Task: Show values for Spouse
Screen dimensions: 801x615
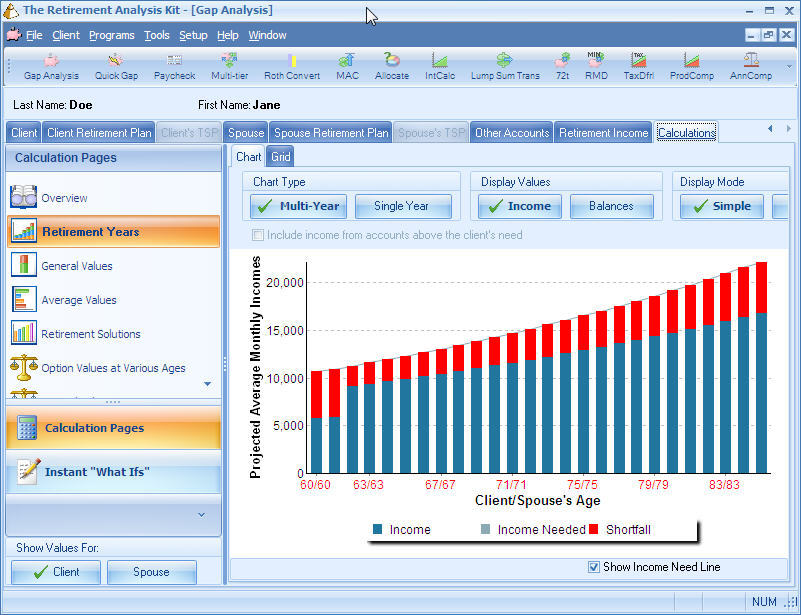Action: (151, 572)
